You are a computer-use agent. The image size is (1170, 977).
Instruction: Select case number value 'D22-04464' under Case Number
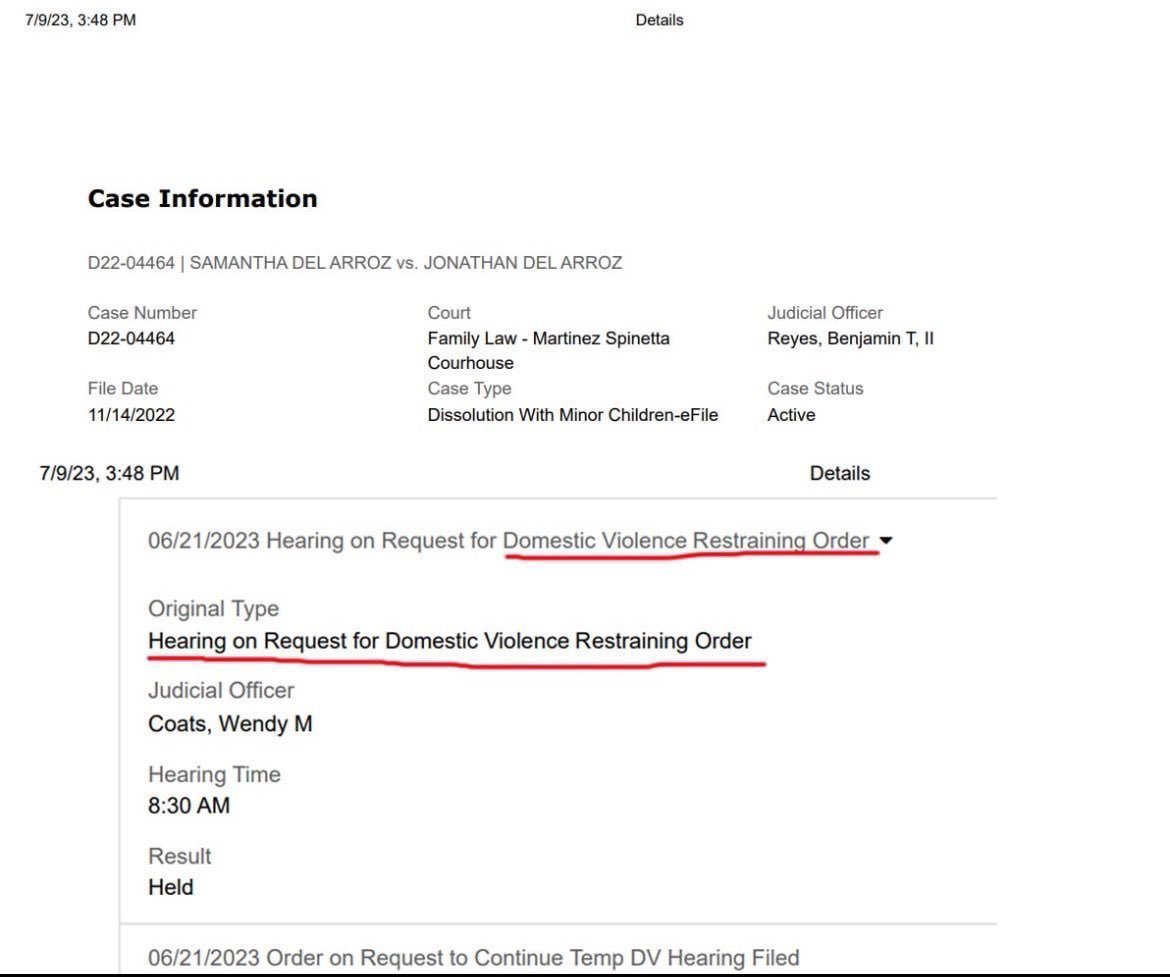point(131,338)
